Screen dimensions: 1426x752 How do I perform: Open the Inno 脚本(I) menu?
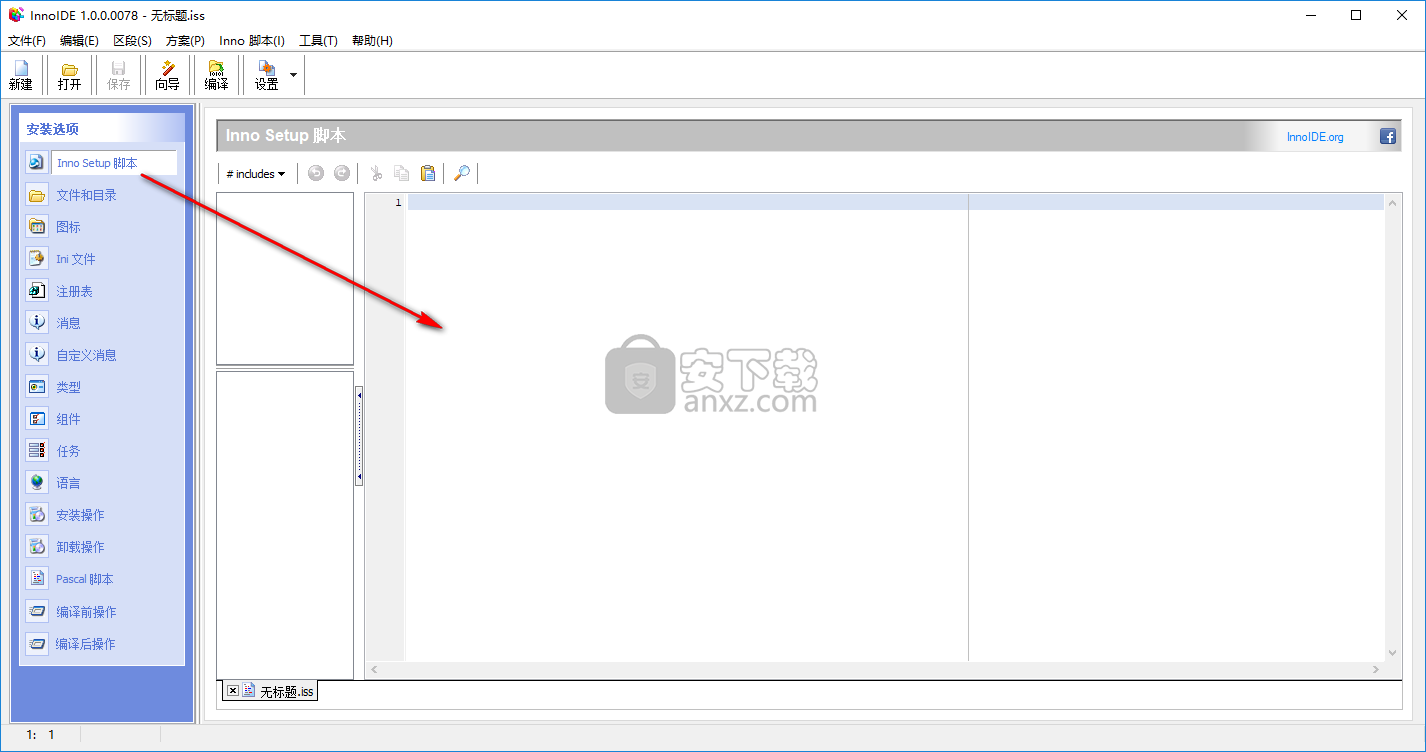pos(252,41)
